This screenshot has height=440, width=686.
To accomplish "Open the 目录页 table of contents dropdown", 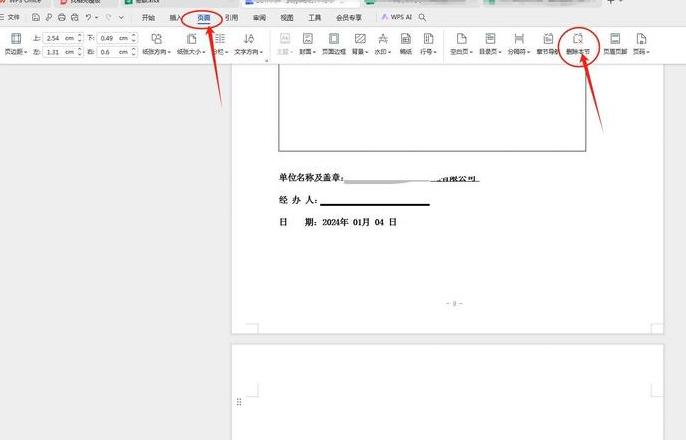I will tap(490, 44).
